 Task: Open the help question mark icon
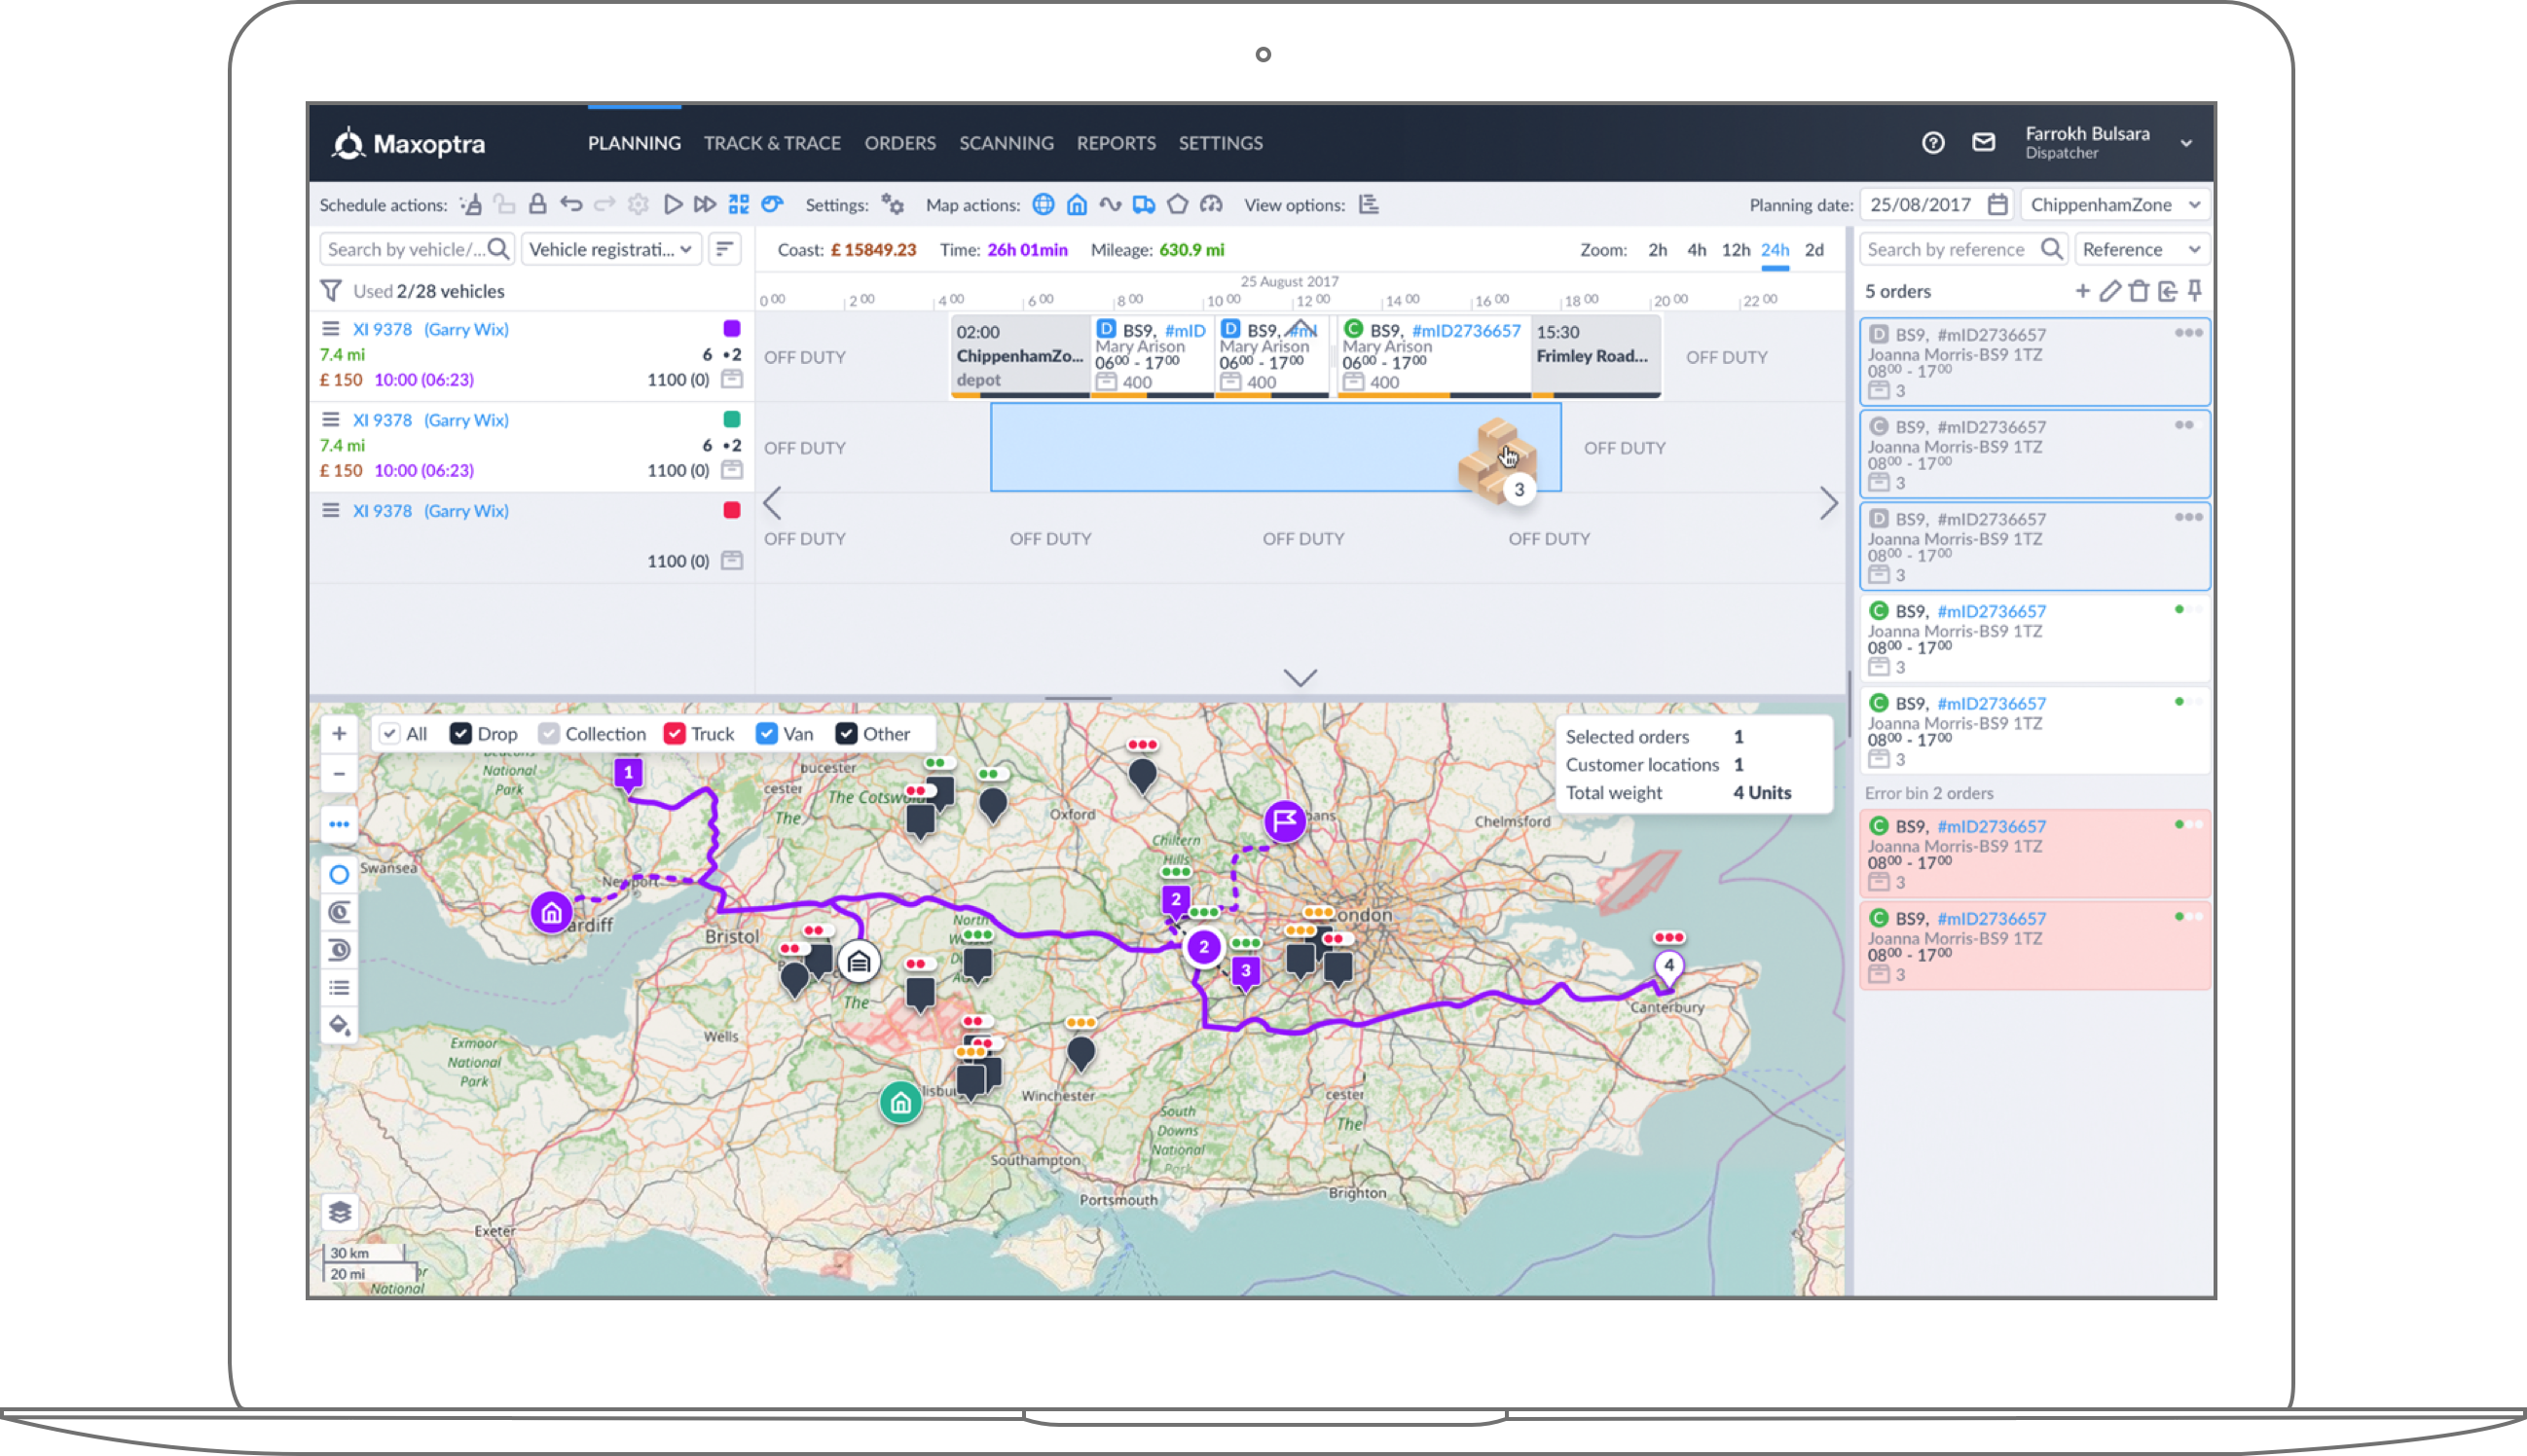coord(1932,143)
